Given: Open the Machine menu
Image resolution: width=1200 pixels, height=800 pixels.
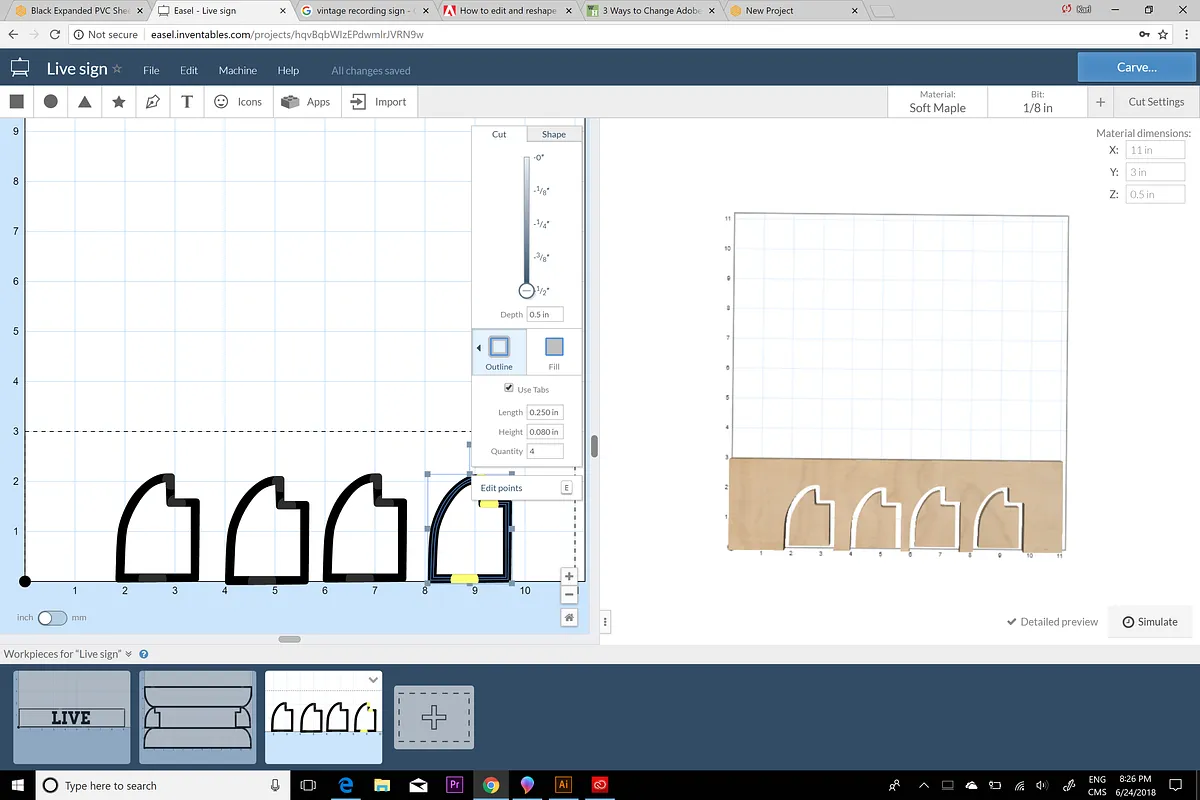Looking at the screenshot, I should (238, 70).
